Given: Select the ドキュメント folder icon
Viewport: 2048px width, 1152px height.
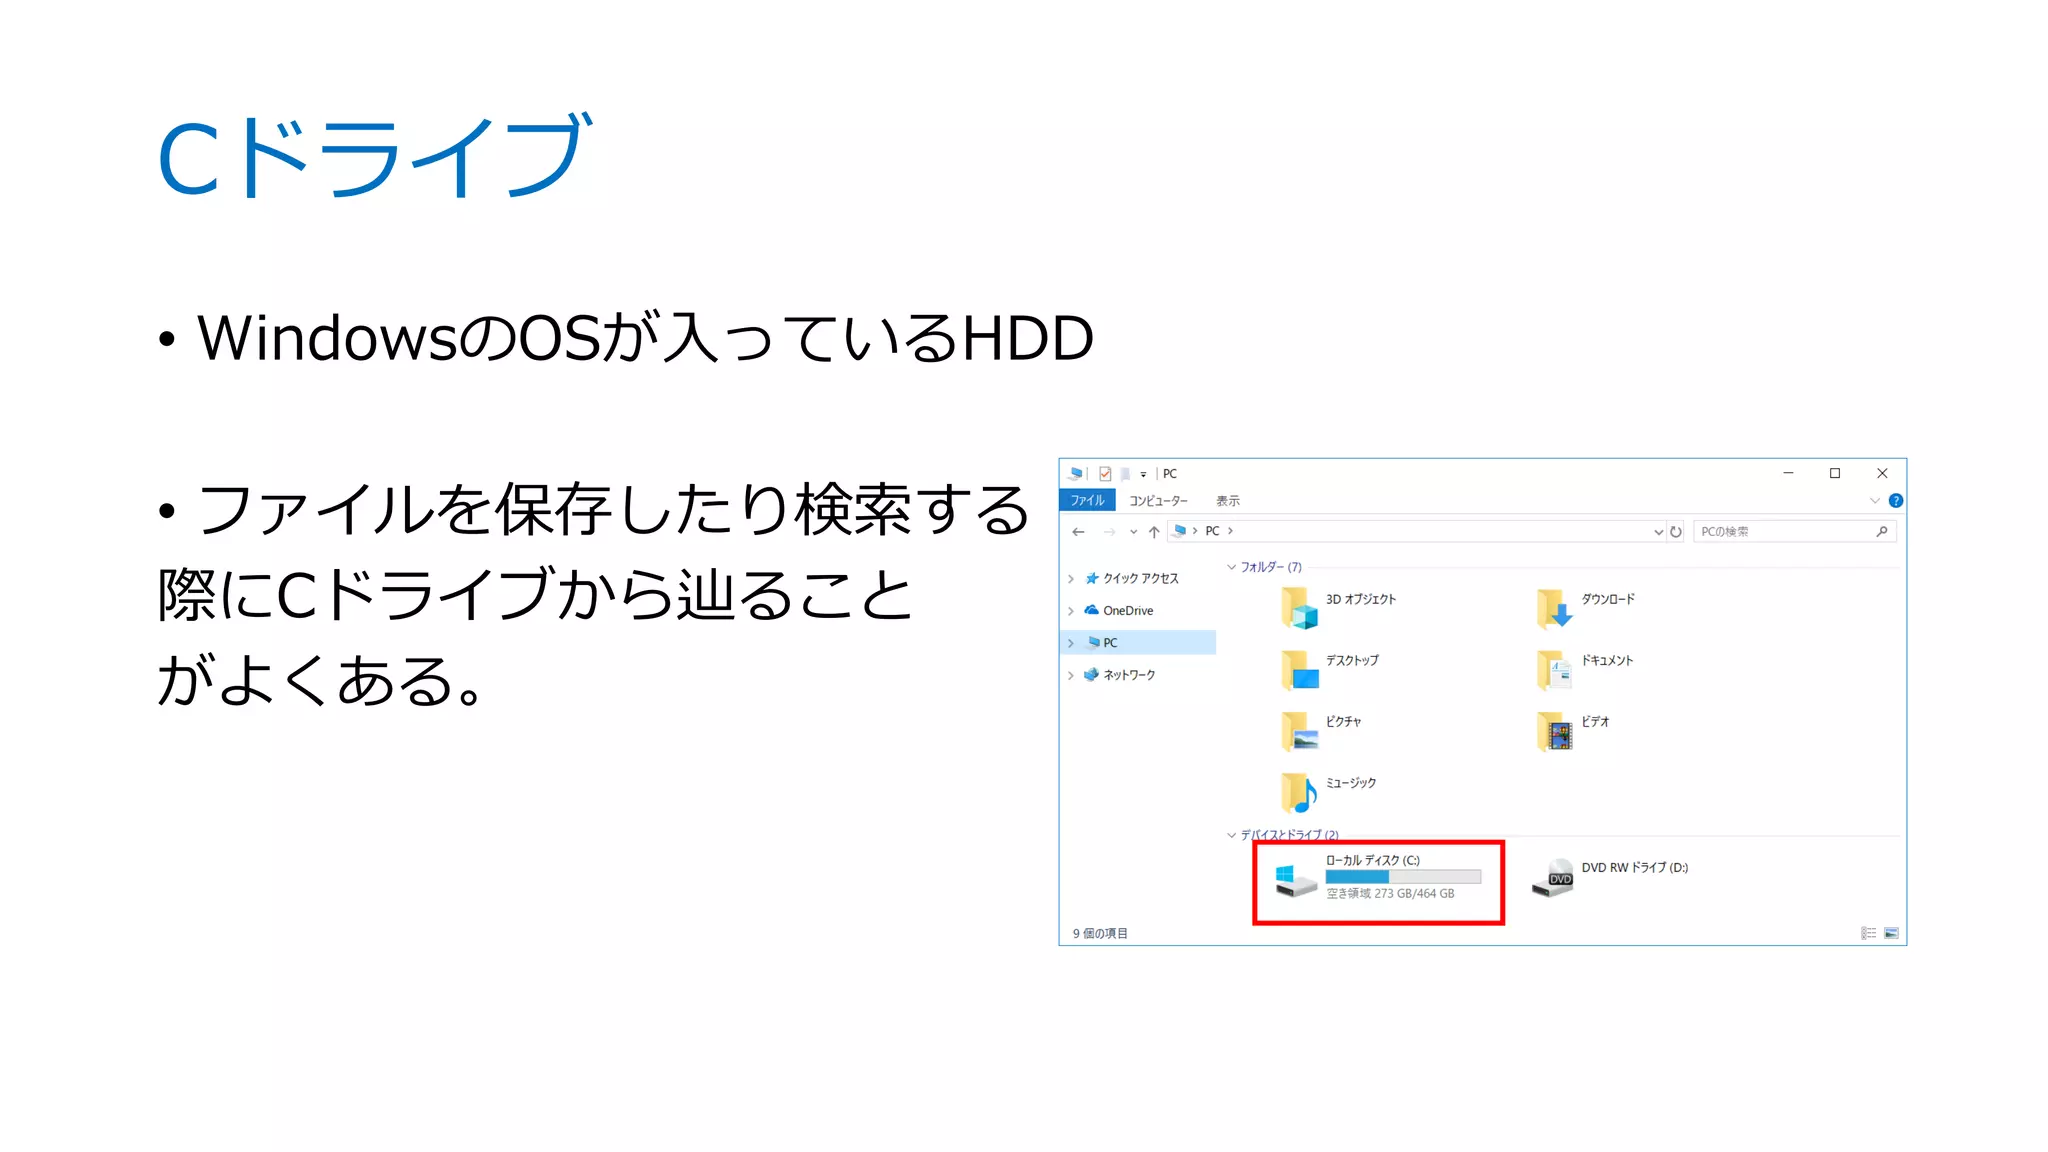Looking at the screenshot, I should click(x=1554, y=669).
